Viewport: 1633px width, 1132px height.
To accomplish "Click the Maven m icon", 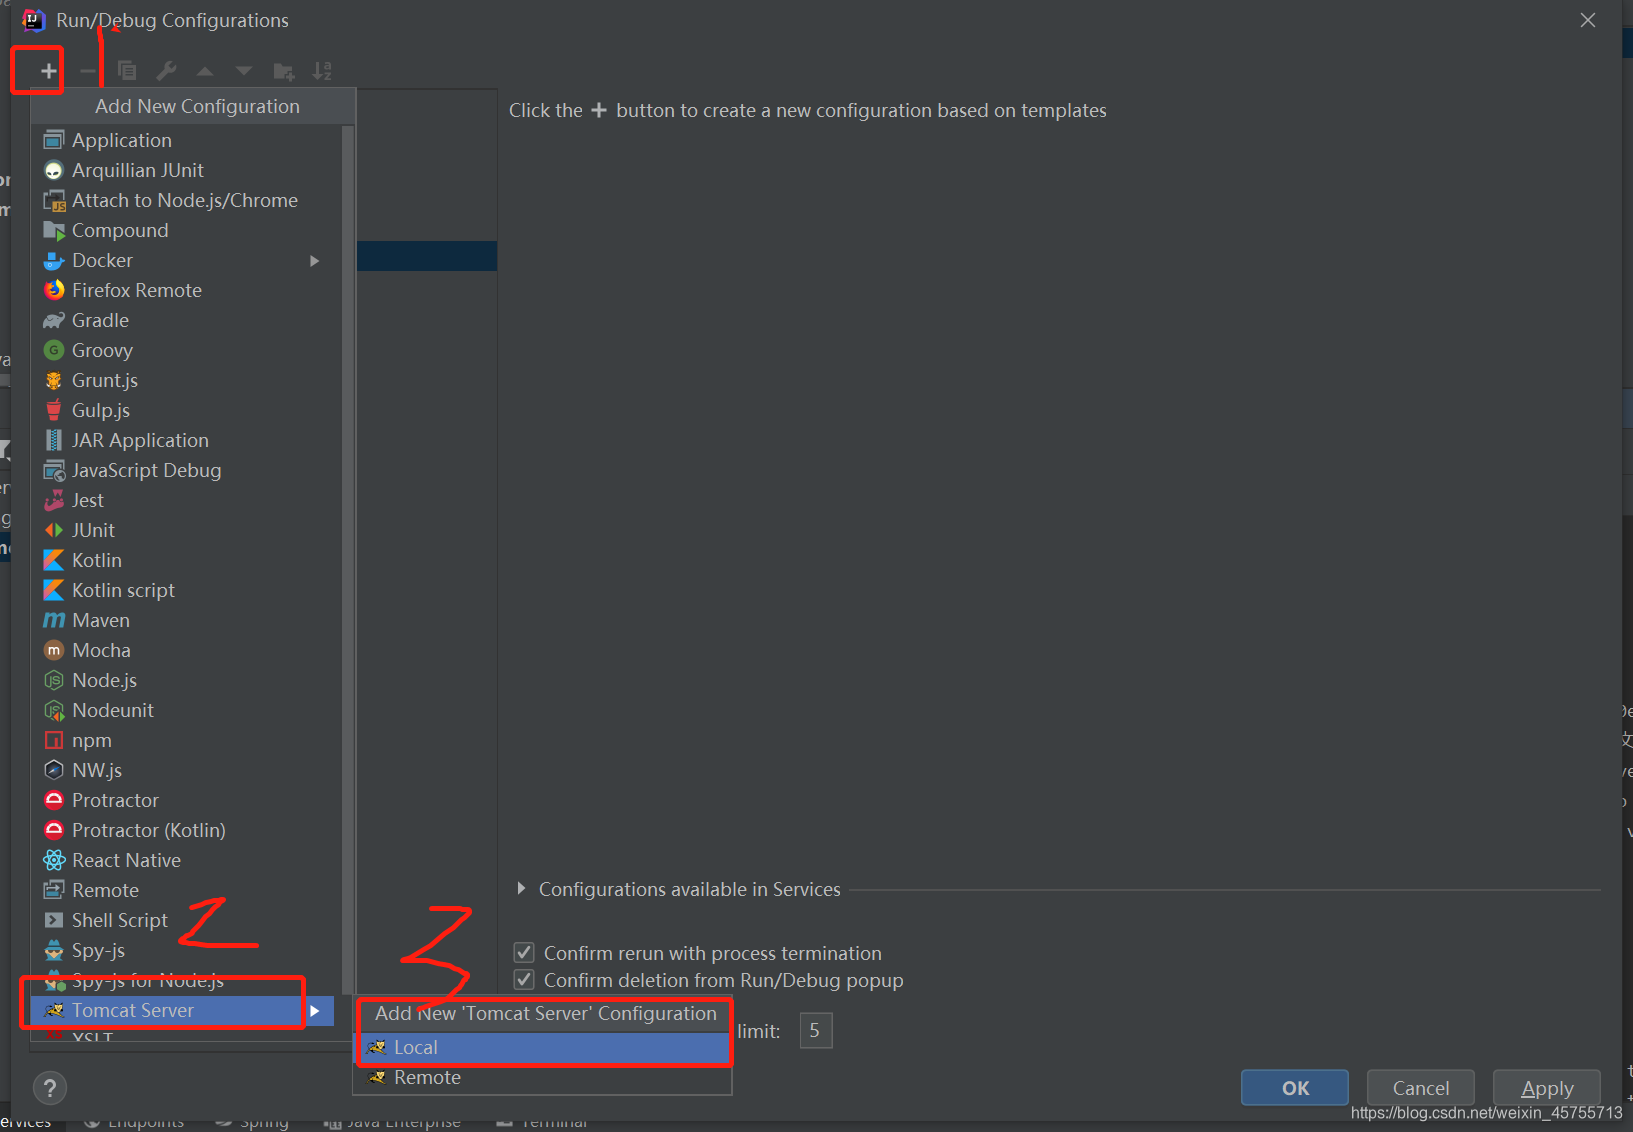I will [54, 620].
